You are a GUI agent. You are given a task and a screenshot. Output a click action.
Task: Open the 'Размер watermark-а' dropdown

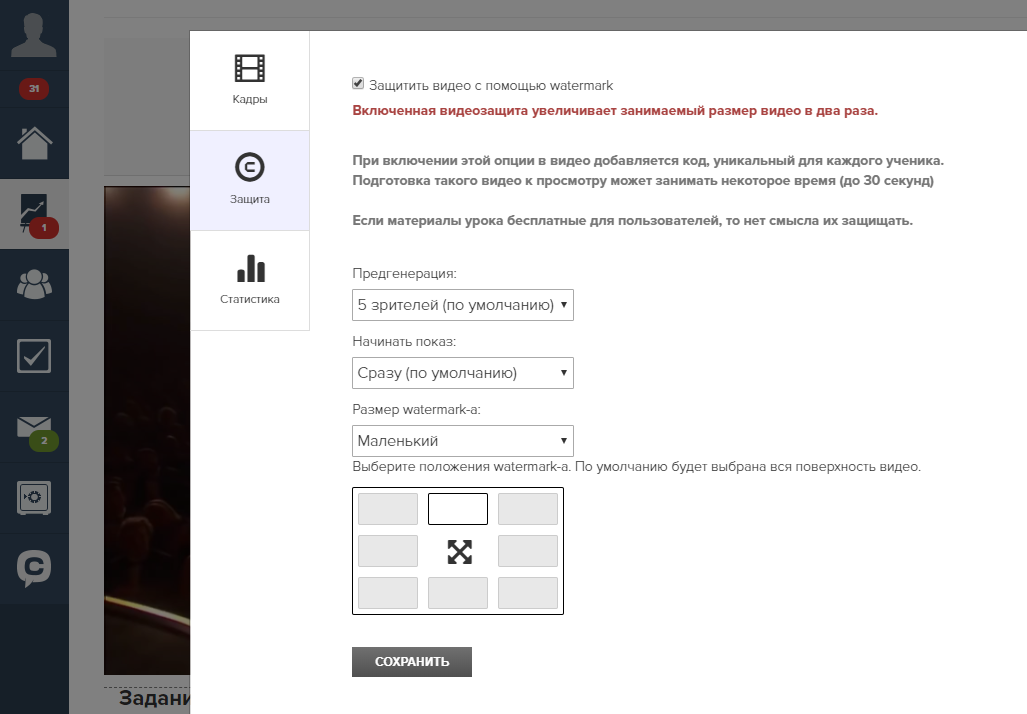(x=462, y=441)
